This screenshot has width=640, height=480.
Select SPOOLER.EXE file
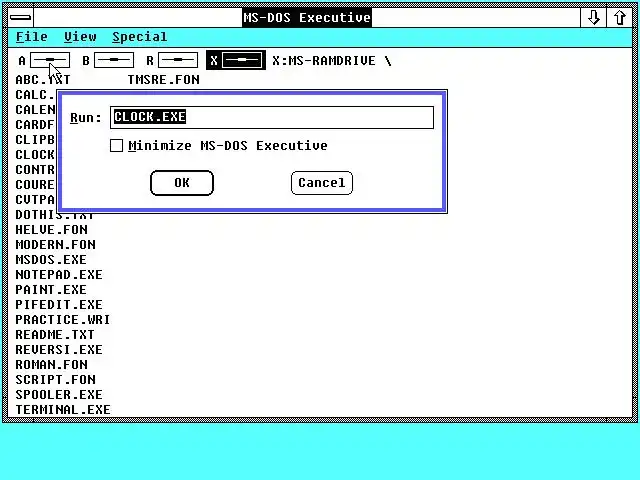(59, 395)
